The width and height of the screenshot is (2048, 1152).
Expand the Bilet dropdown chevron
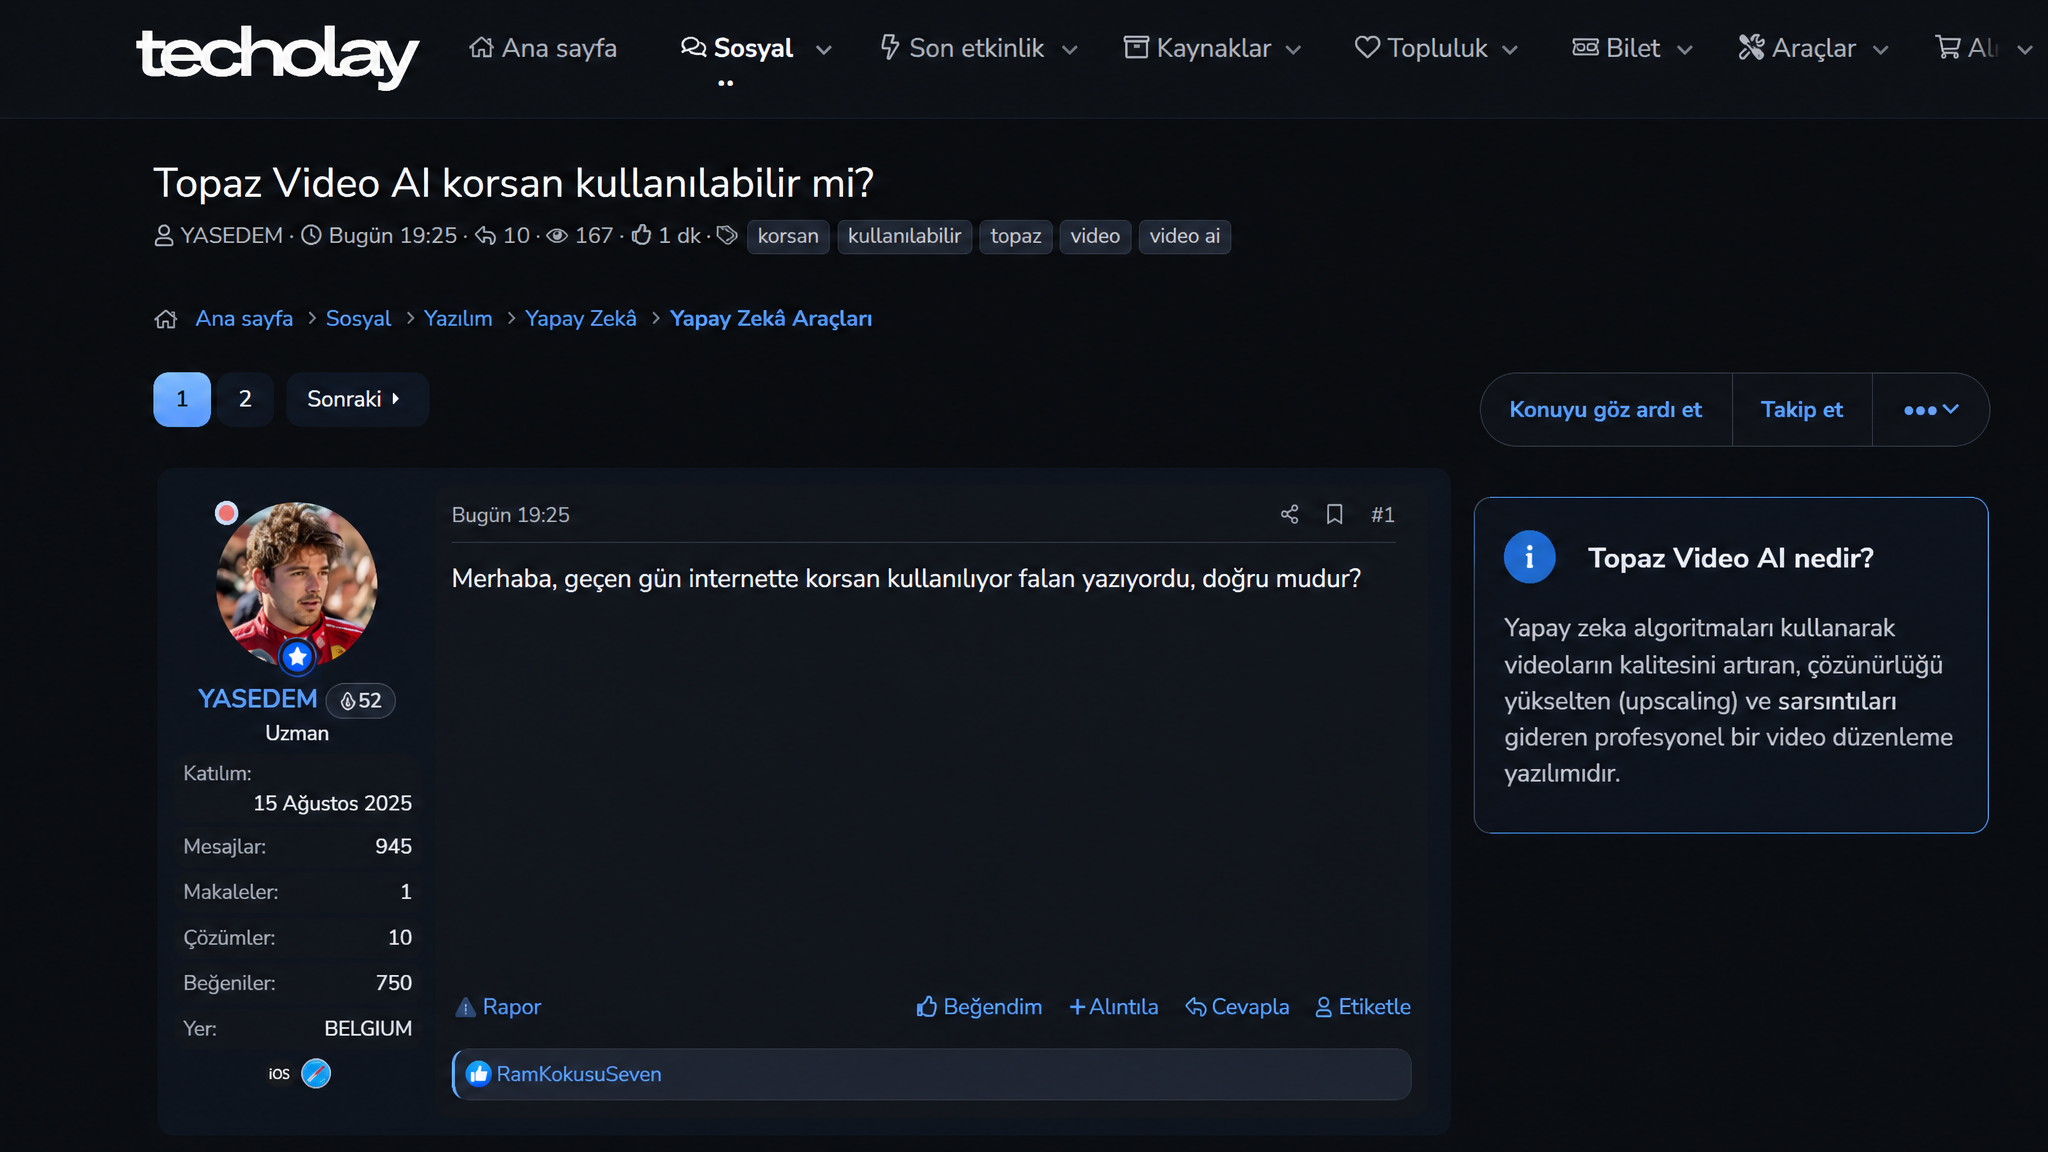click(x=1684, y=49)
